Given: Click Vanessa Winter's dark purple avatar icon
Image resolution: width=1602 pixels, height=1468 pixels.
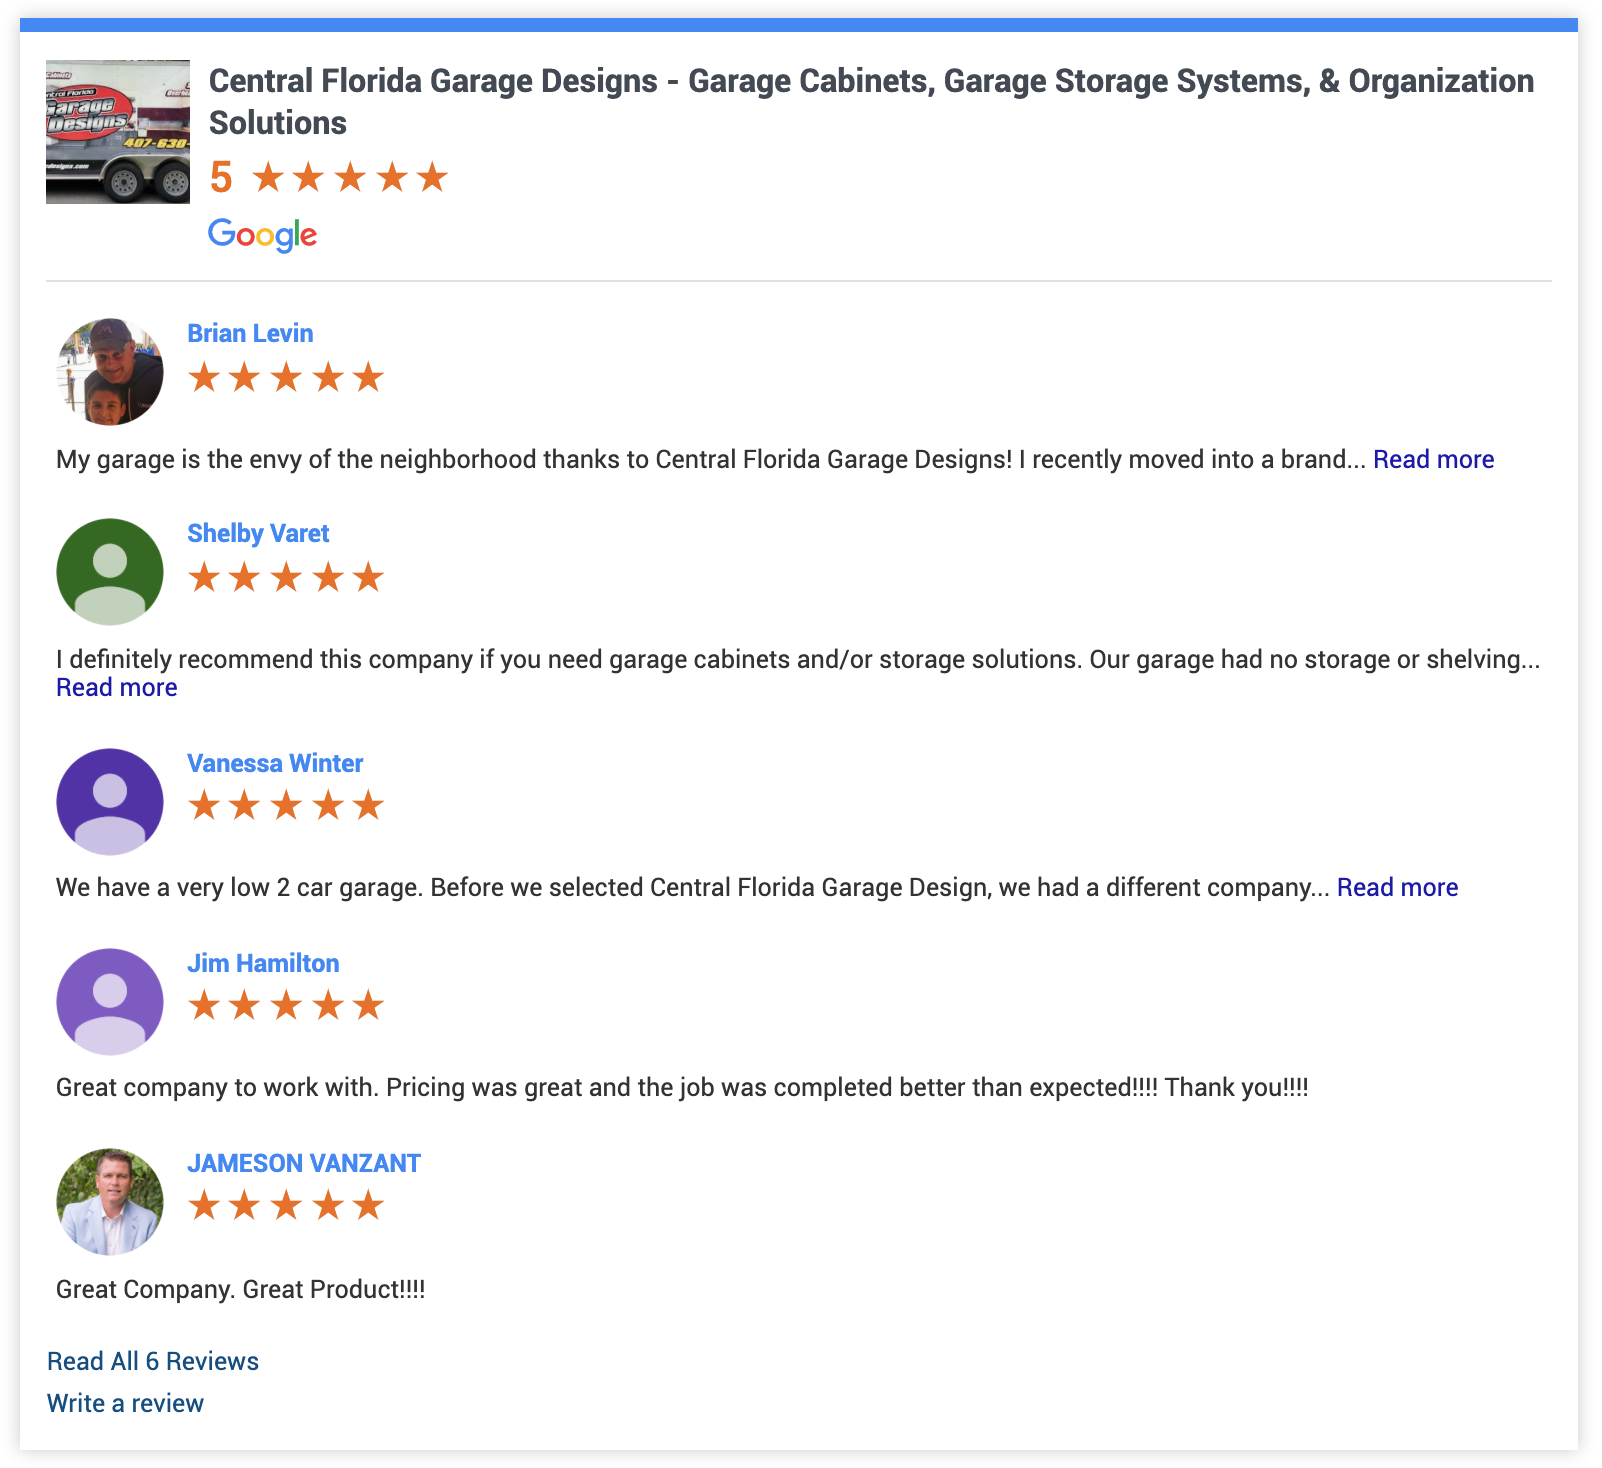Looking at the screenshot, I should (110, 802).
